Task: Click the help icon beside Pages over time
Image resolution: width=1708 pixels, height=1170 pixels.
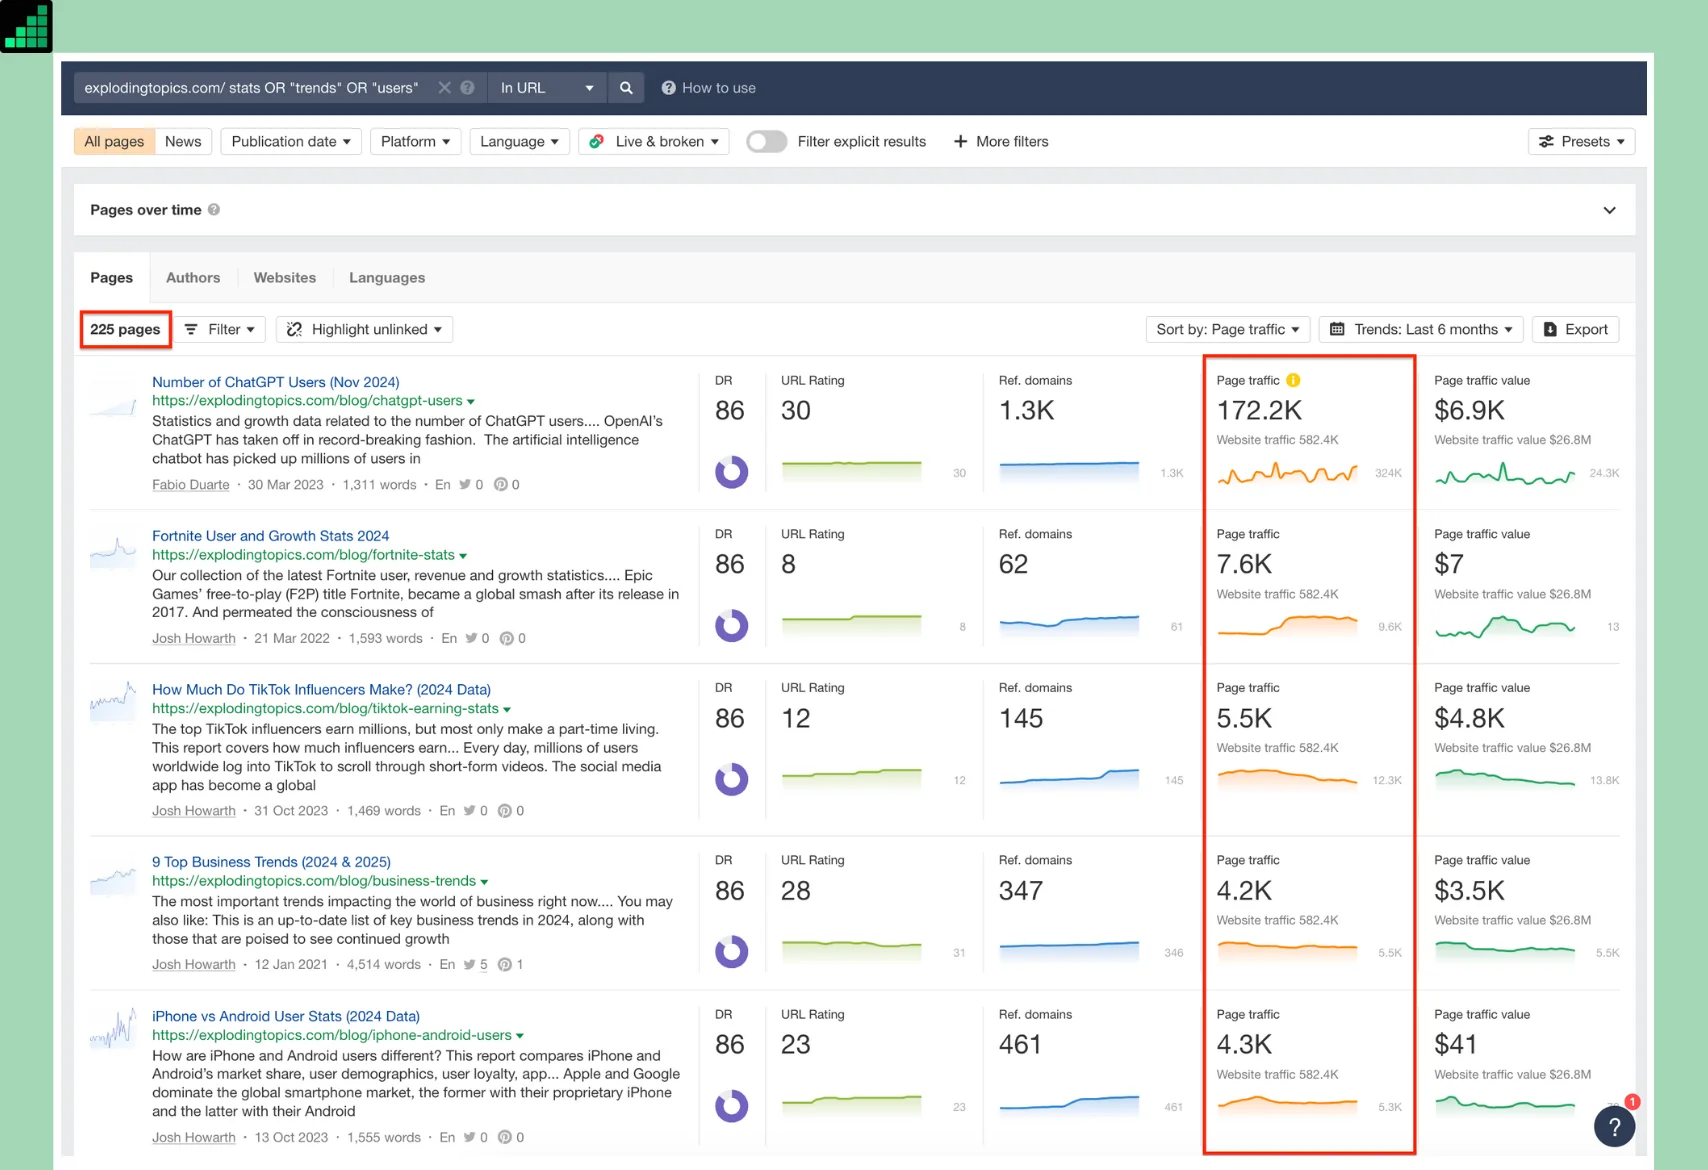Action: [214, 210]
